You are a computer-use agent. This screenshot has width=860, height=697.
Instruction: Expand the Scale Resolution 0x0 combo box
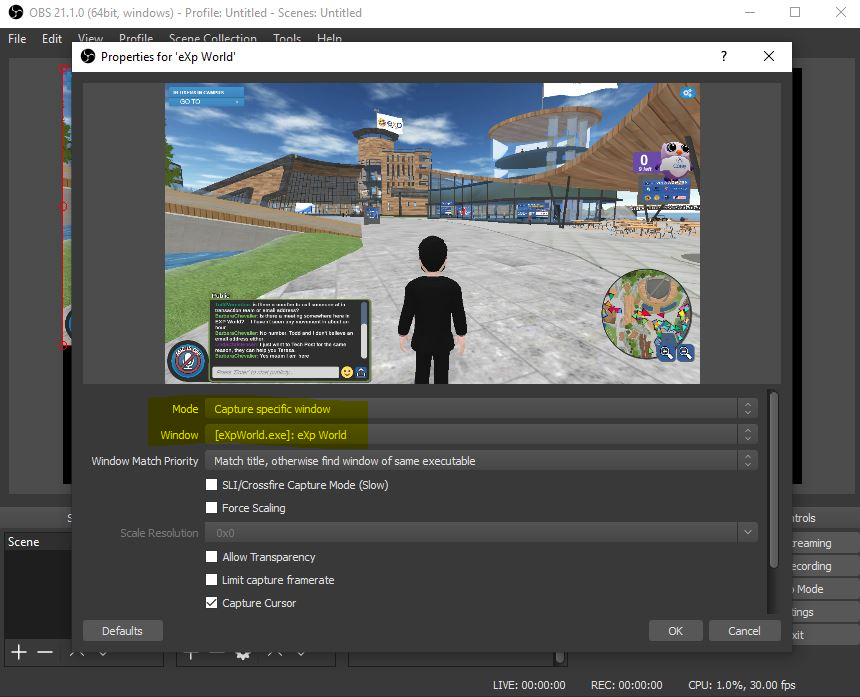[481, 532]
